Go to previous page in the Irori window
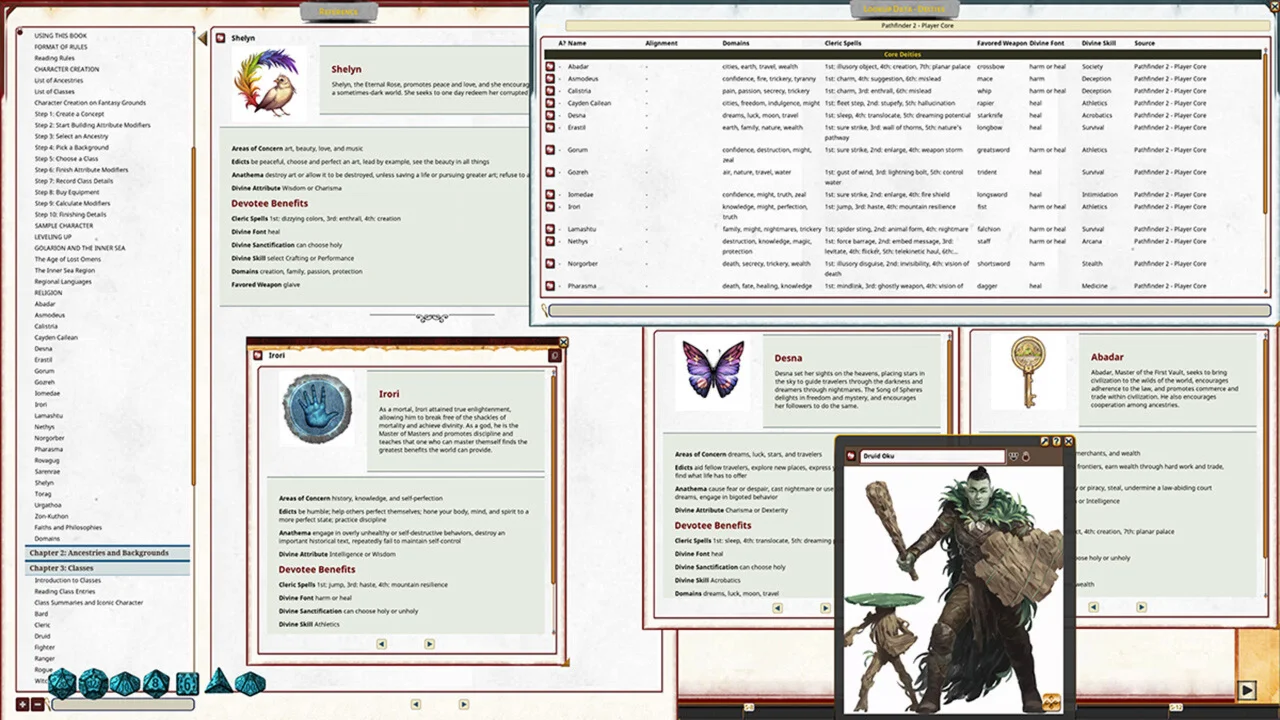 381,644
